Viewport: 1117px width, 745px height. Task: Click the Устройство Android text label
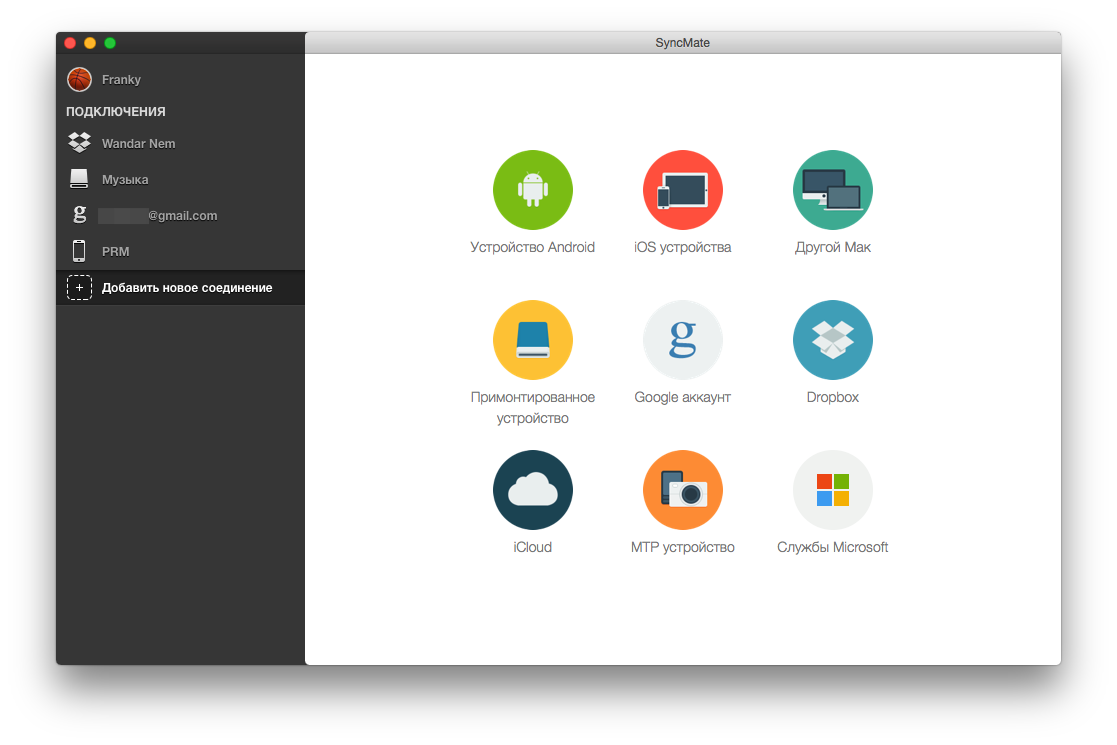click(x=532, y=247)
